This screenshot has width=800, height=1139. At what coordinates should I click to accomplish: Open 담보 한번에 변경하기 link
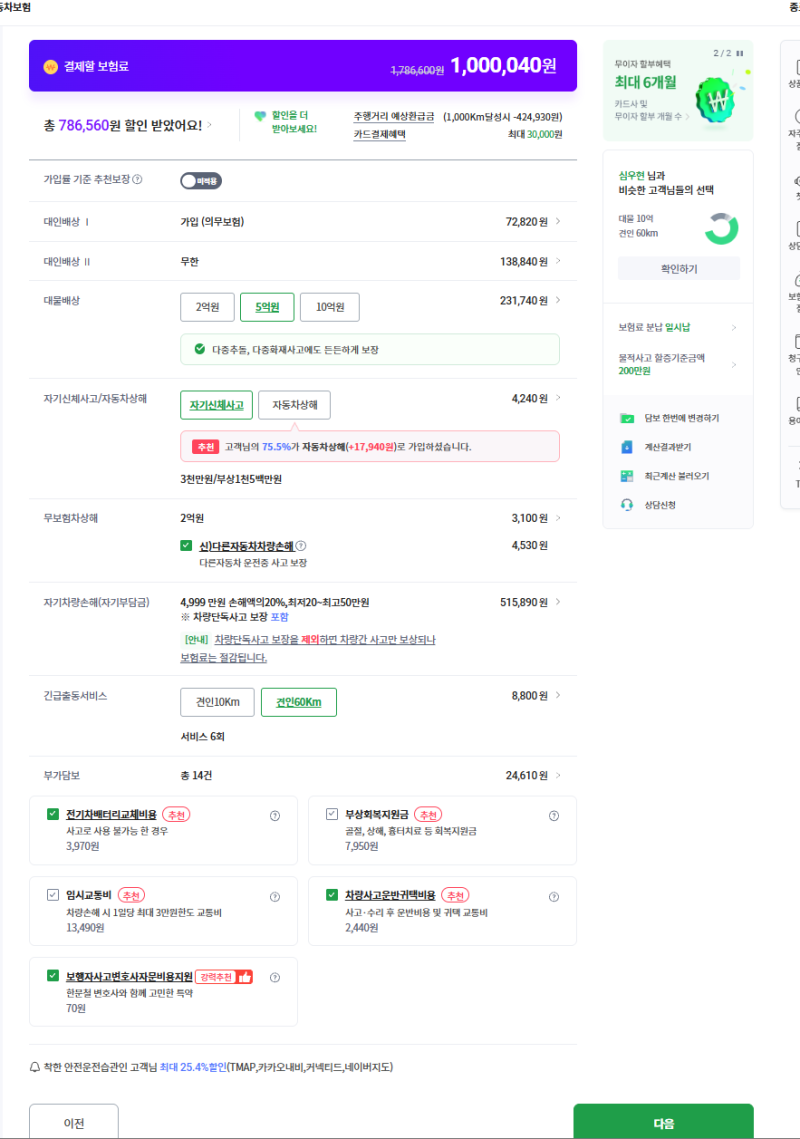682,418
